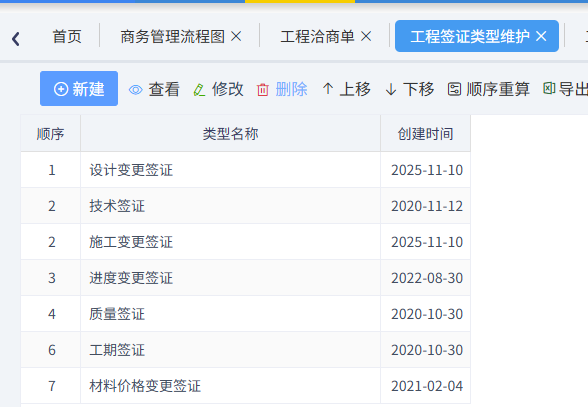Switch to 商务管理流程图 tab
The image size is (588, 407).
(172, 36)
